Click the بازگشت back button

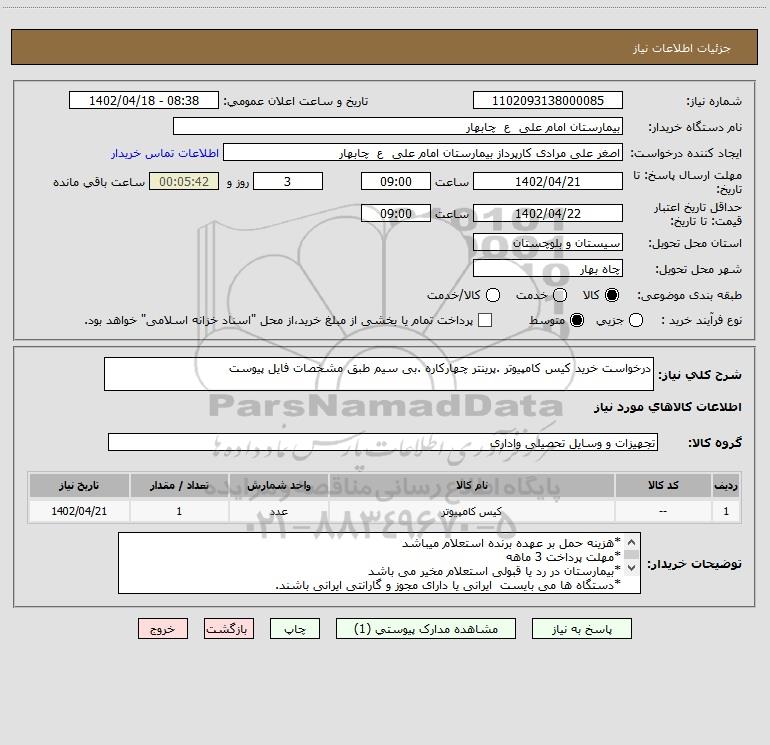(x=229, y=629)
